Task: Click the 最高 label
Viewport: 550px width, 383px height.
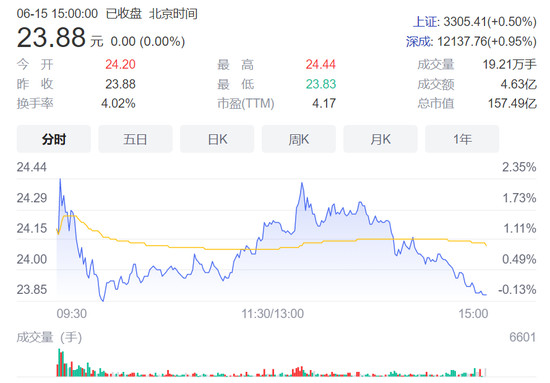Action: tap(235, 65)
